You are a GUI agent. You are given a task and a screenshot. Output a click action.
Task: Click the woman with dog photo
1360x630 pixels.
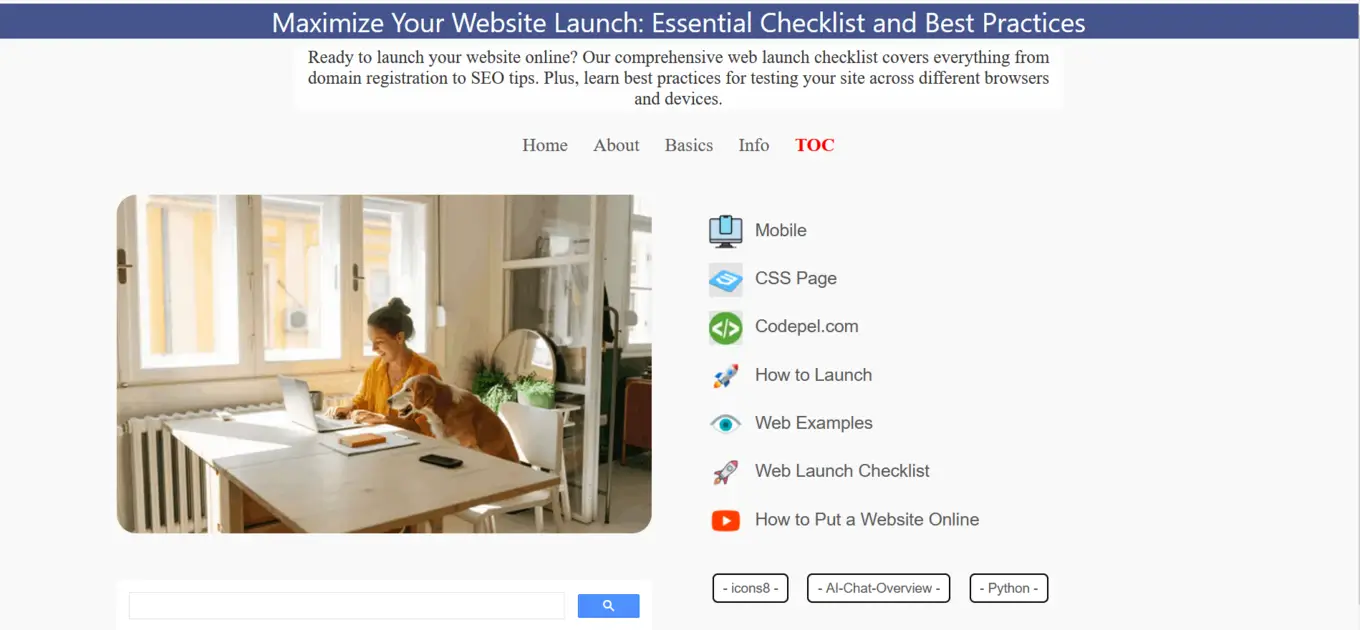pyautogui.click(x=384, y=364)
